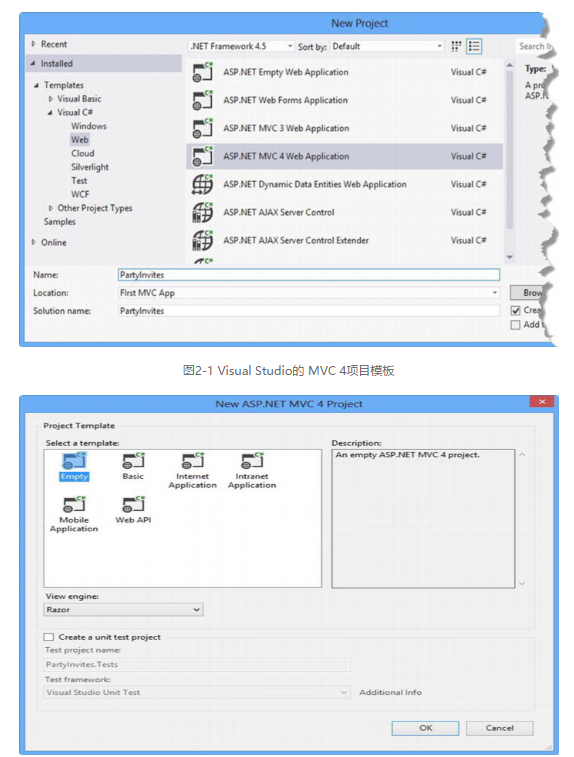Tick the Add to source control checkbox
The image size is (574, 757).
(516, 324)
